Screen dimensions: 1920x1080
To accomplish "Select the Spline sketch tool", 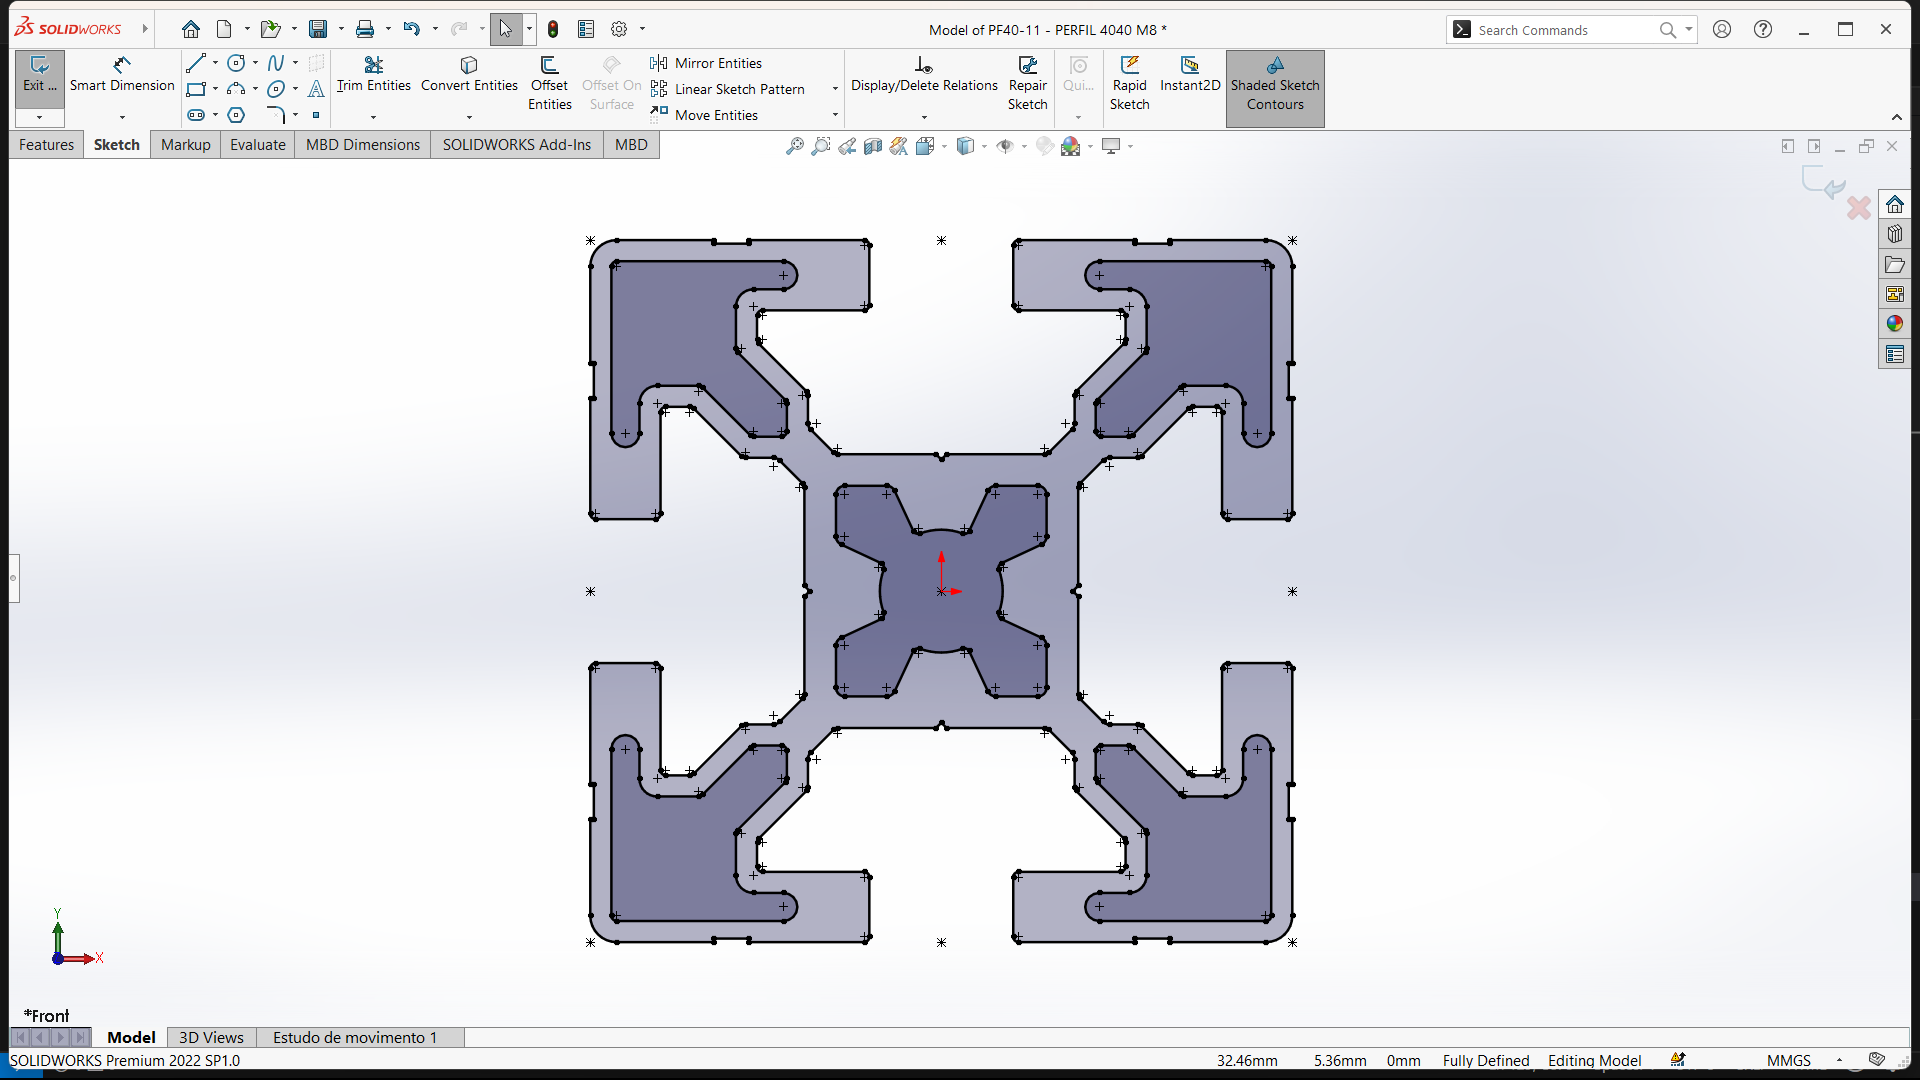I will pyautogui.click(x=276, y=63).
